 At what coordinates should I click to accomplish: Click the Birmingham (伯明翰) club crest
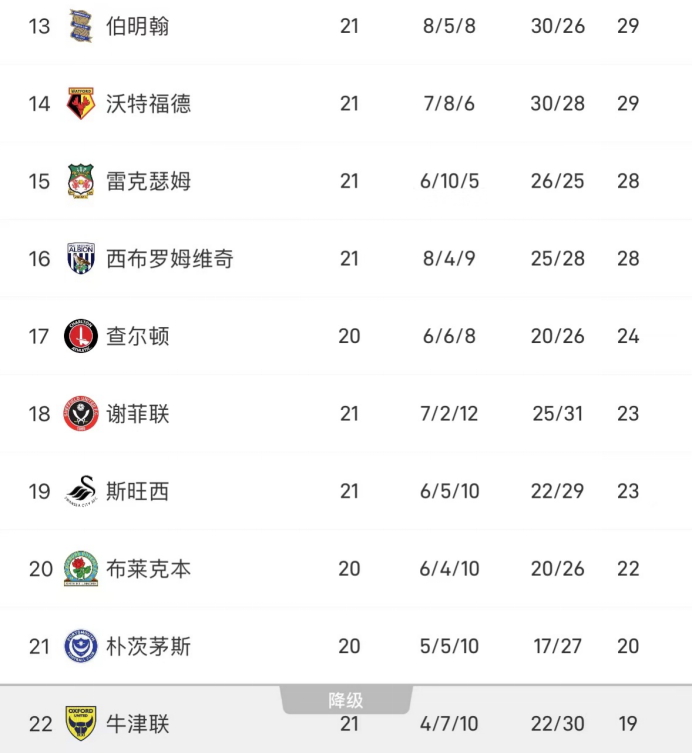coord(80,25)
